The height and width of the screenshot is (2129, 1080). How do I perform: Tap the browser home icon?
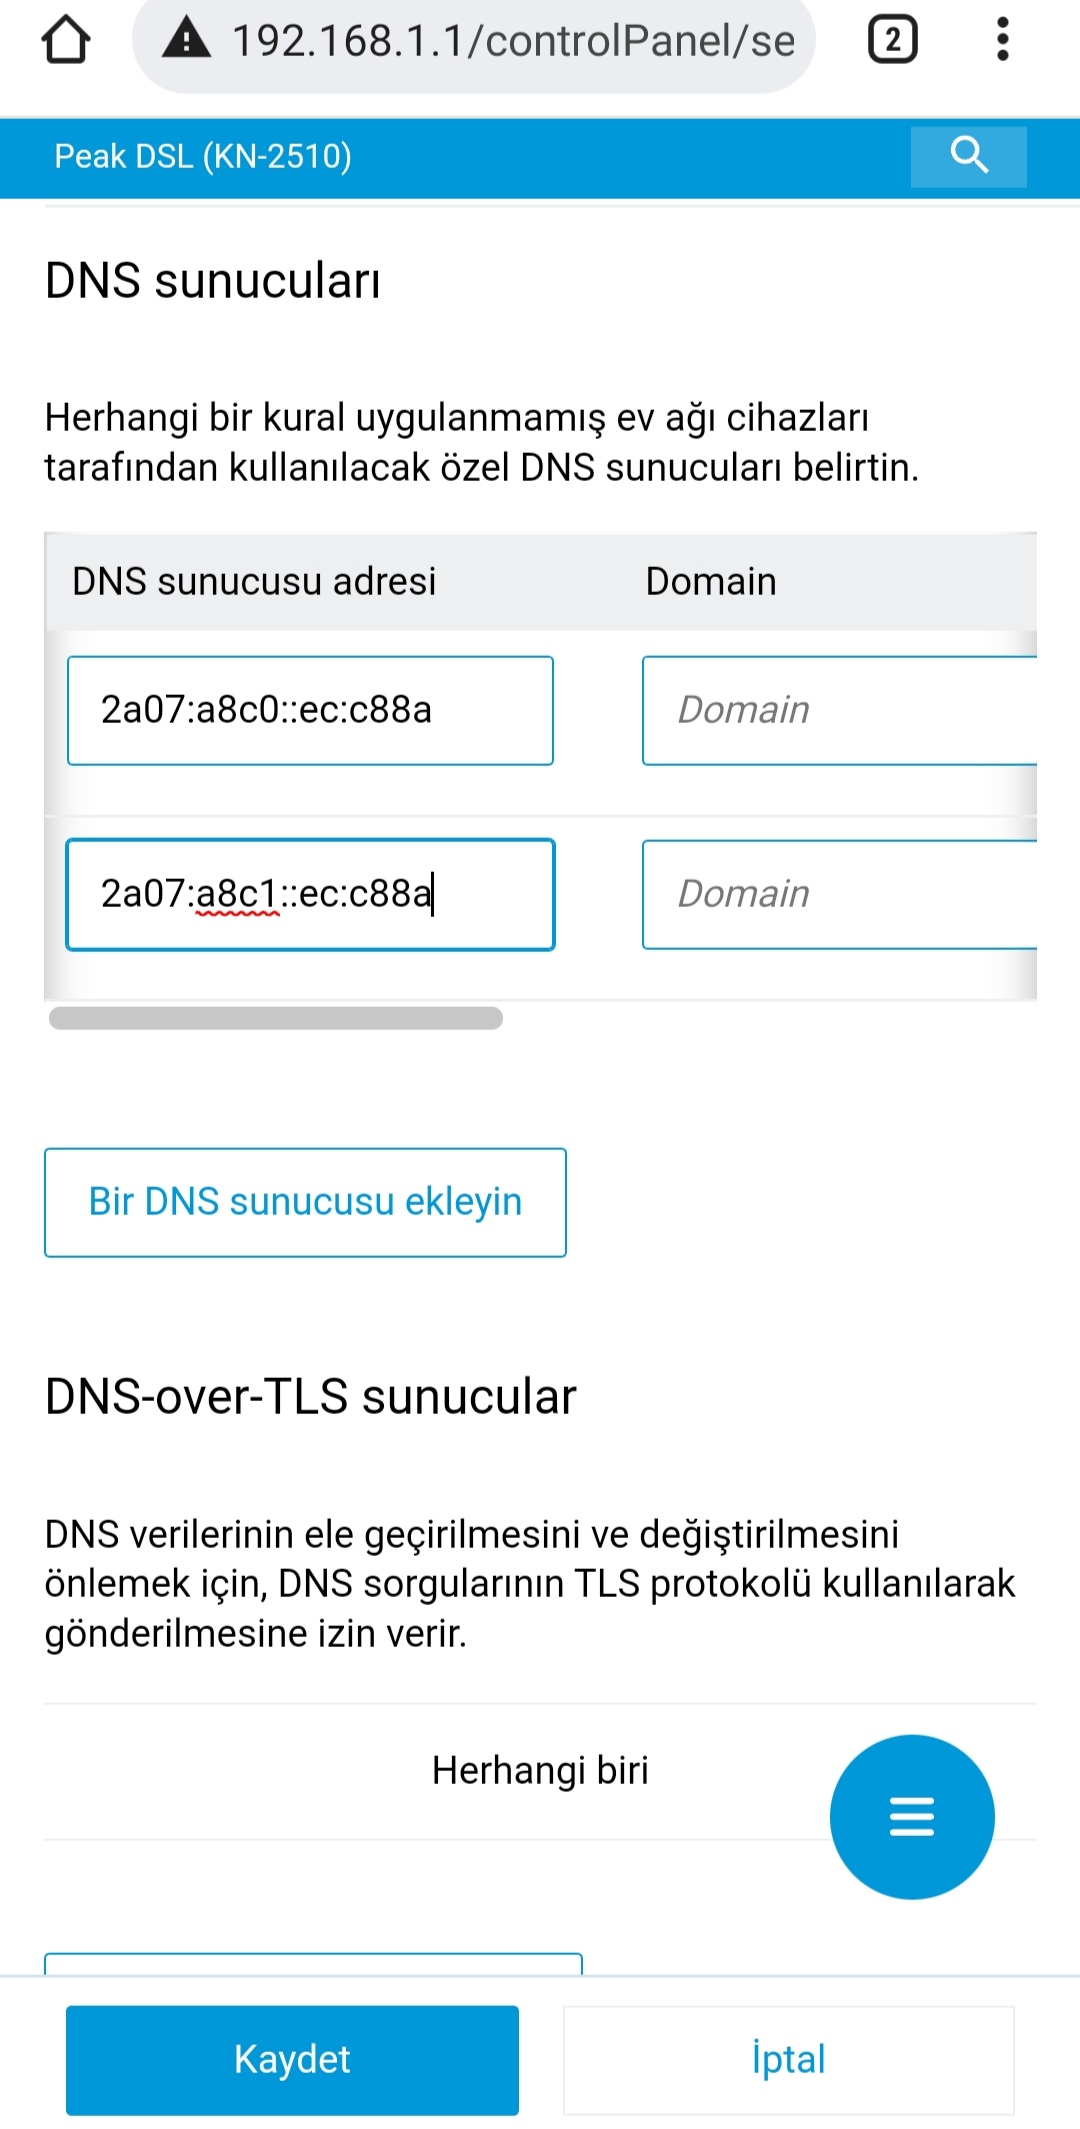pos(66,40)
